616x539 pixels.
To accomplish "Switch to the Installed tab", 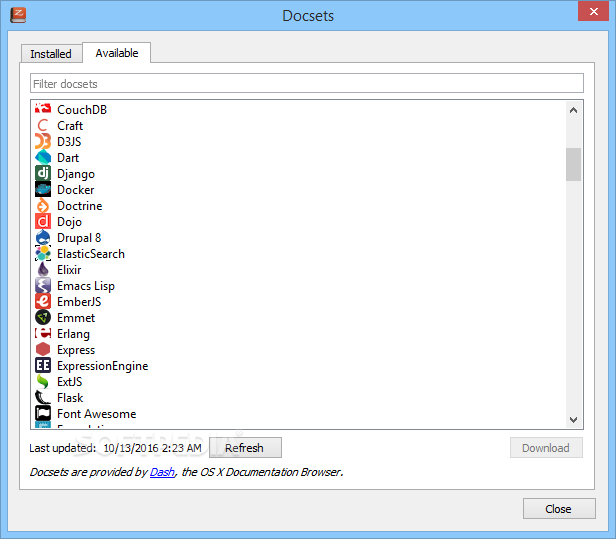I will click(x=51, y=53).
